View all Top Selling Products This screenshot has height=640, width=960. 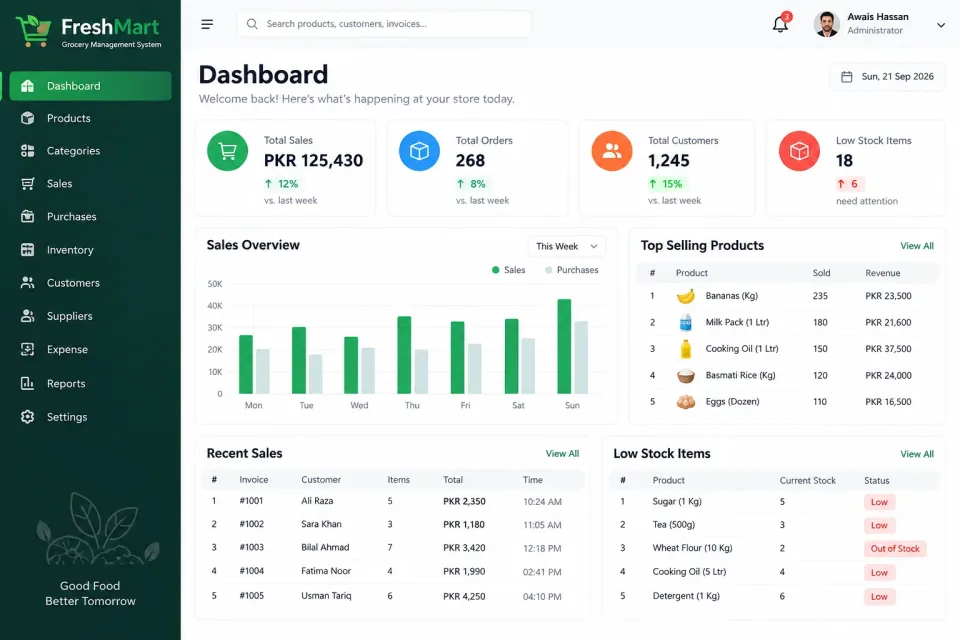pyautogui.click(x=917, y=246)
